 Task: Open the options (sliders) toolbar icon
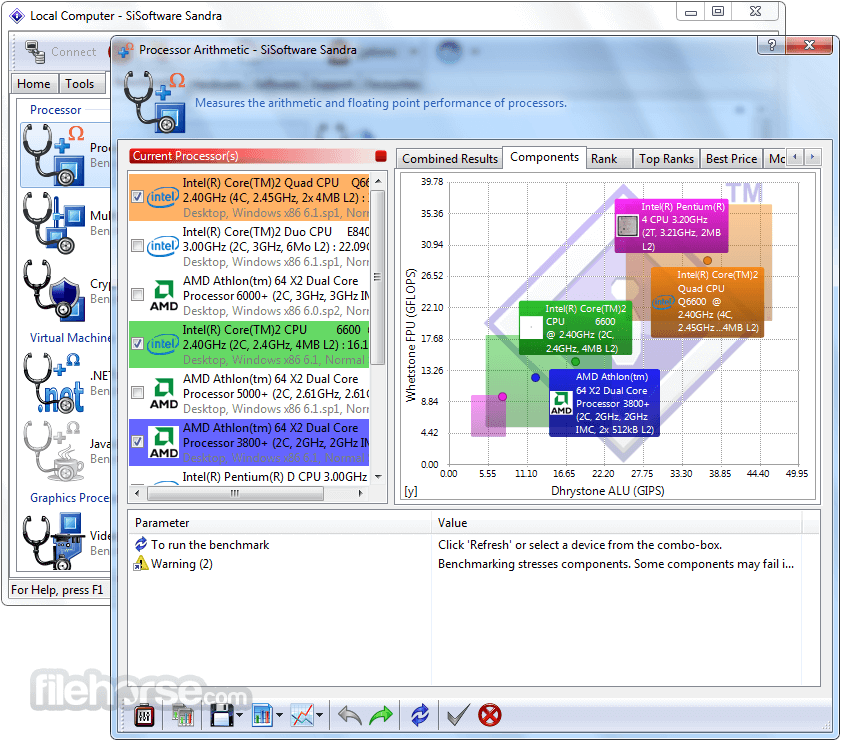pos(144,715)
